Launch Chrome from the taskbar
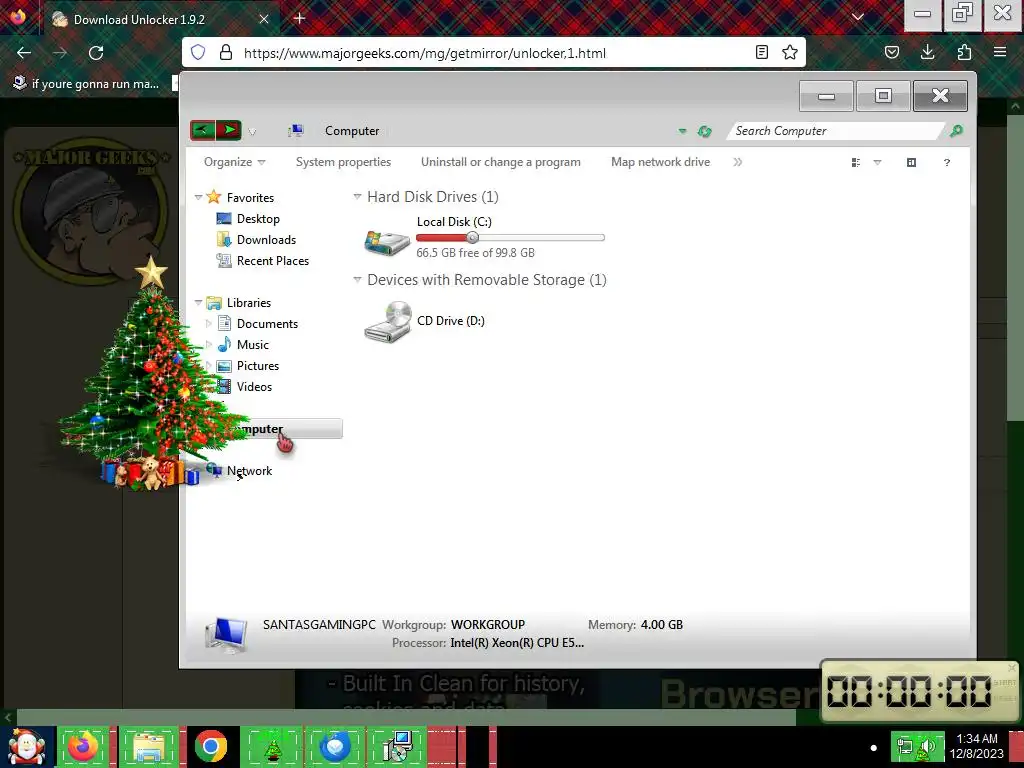This screenshot has height=768, width=1024. coord(210,747)
